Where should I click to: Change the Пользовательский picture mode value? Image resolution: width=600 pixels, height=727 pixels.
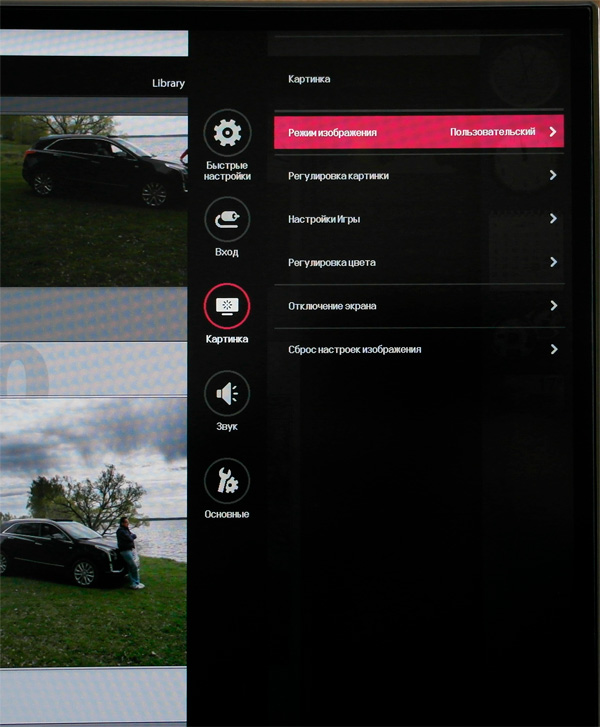(492, 132)
